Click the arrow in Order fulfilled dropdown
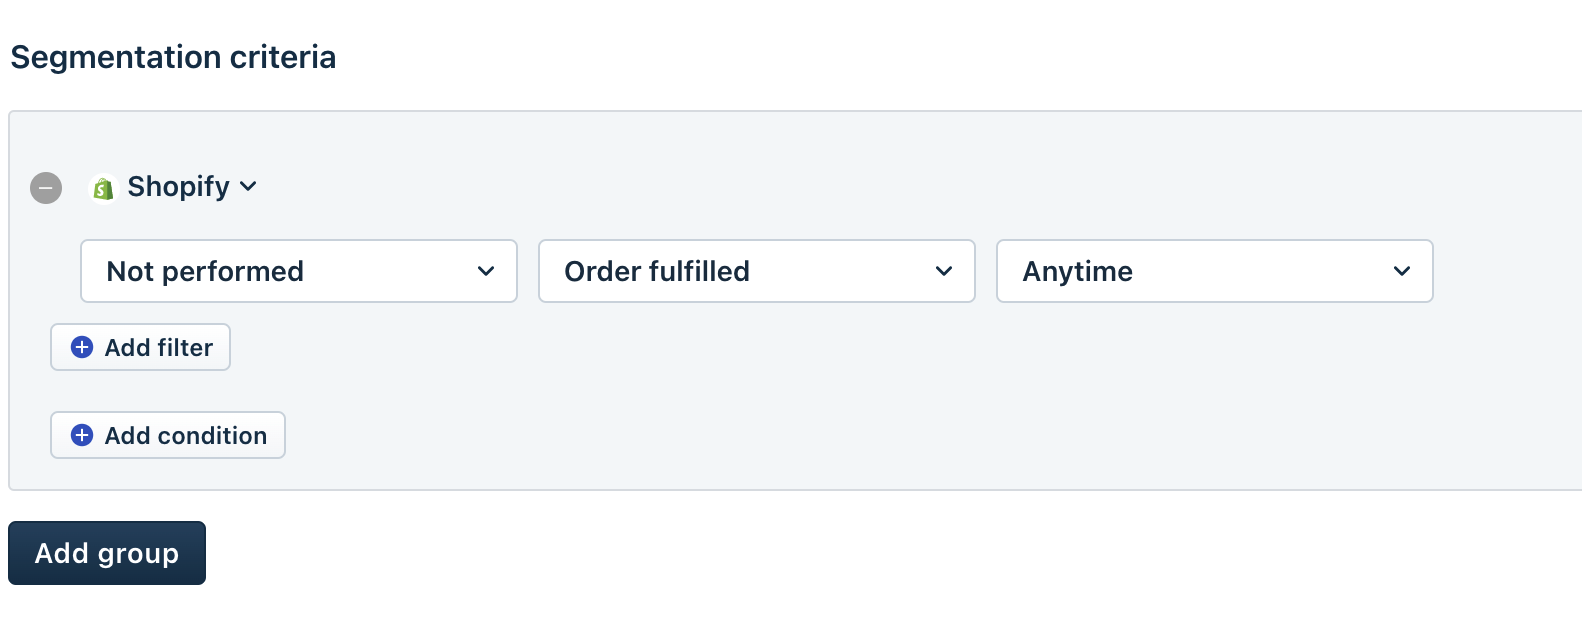Image resolution: width=1582 pixels, height=620 pixels. pos(944,271)
